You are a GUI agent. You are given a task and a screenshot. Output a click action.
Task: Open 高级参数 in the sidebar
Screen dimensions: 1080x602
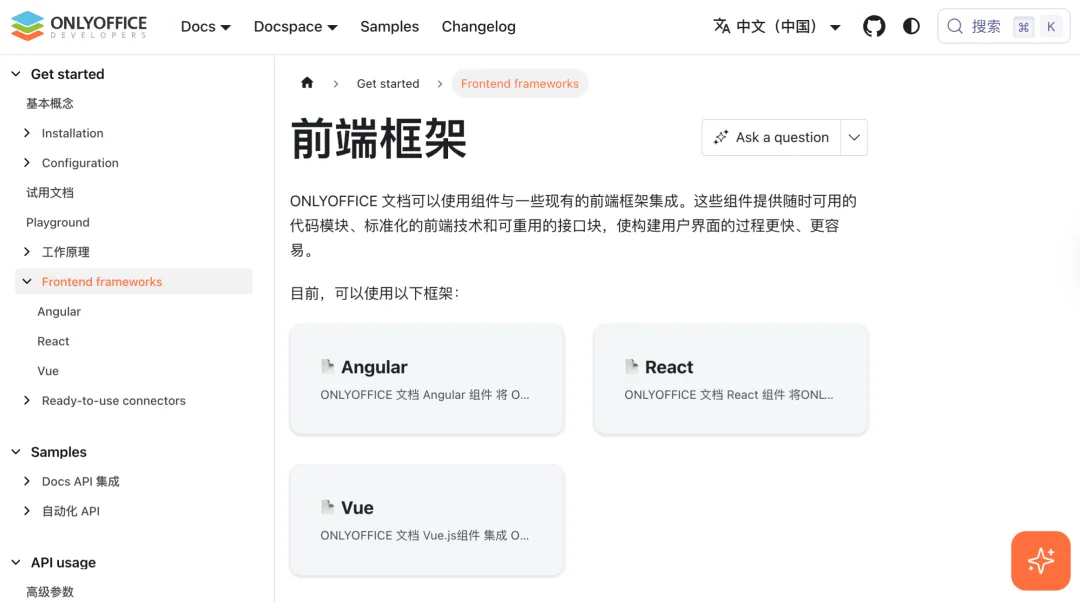50,592
